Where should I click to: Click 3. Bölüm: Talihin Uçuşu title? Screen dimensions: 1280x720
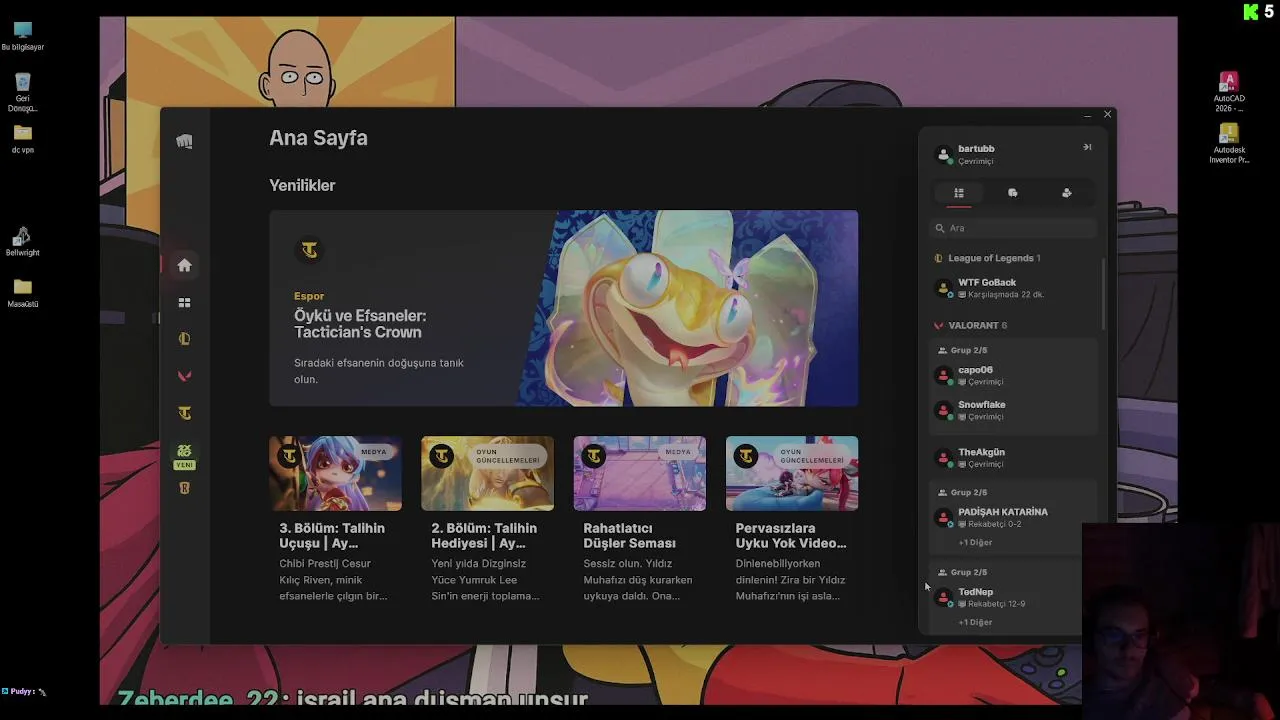(332, 535)
